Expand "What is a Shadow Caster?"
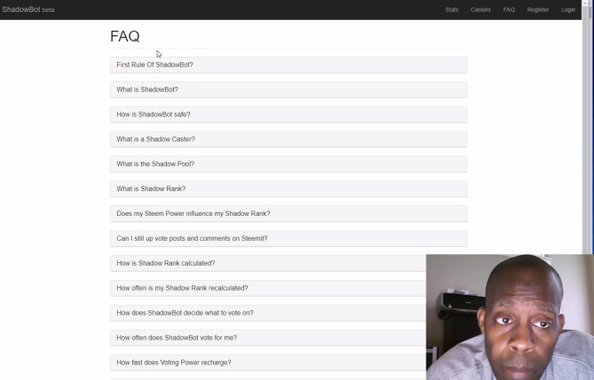This screenshot has width=594, height=380. point(288,139)
